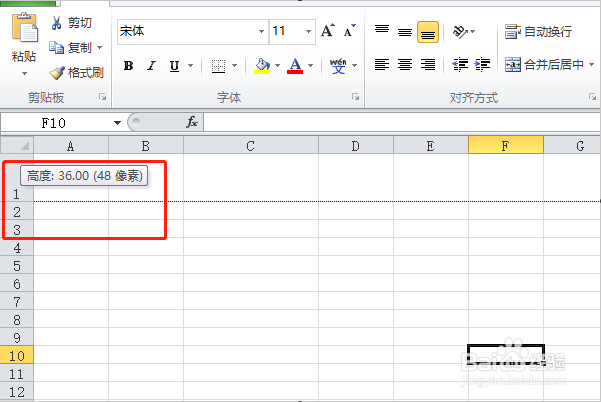This screenshot has height=402, width=601.
Task: Select column B header
Action: [146, 146]
